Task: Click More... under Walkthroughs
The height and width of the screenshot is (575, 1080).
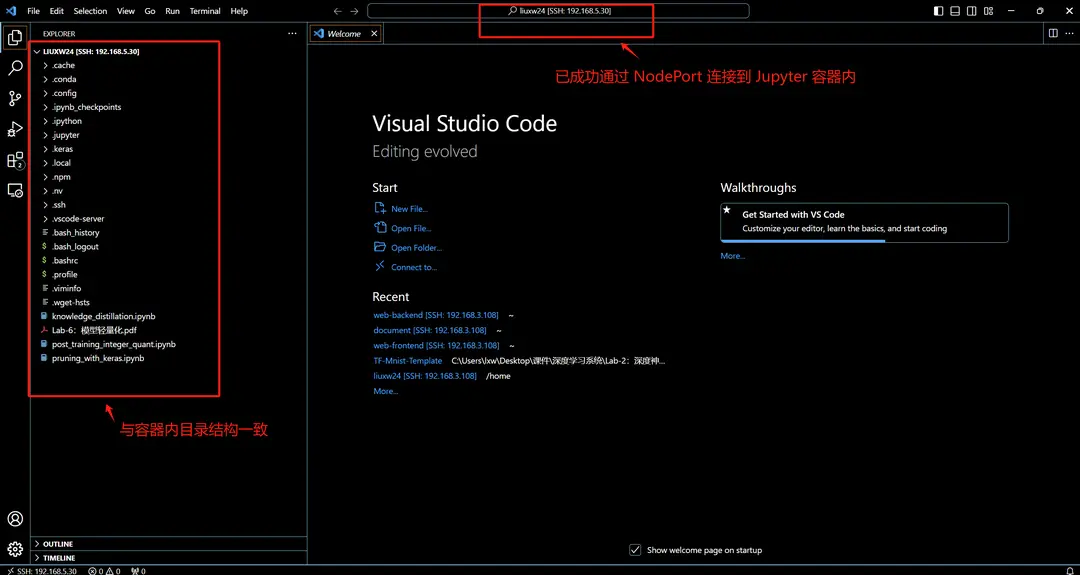Action: point(733,255)
